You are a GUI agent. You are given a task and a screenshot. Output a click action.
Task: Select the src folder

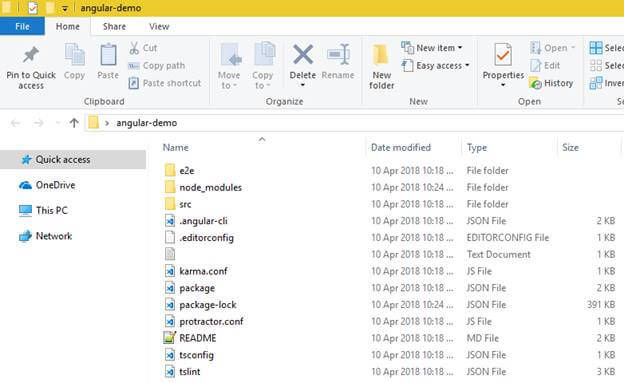click(185, 204)
